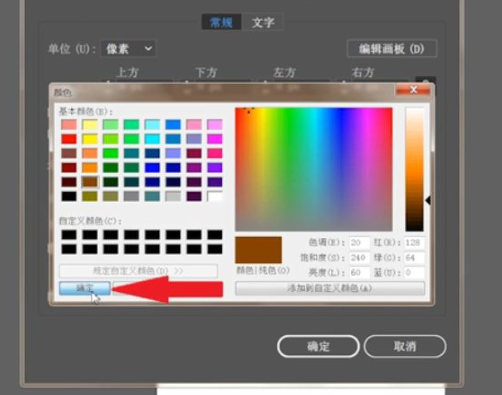
Task: Select the pale yellow swatch in the first row
Action: point(90,125)
